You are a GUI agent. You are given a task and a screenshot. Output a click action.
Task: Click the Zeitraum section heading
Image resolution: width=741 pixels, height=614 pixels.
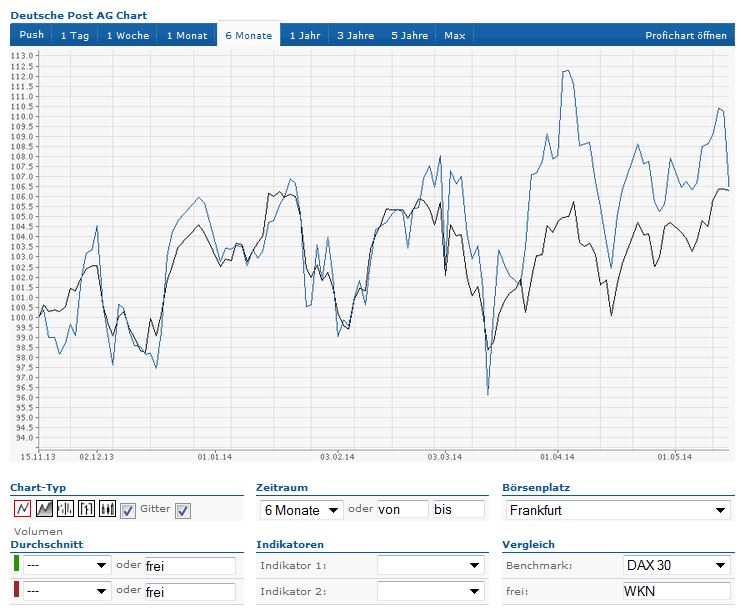coord(282,487)
